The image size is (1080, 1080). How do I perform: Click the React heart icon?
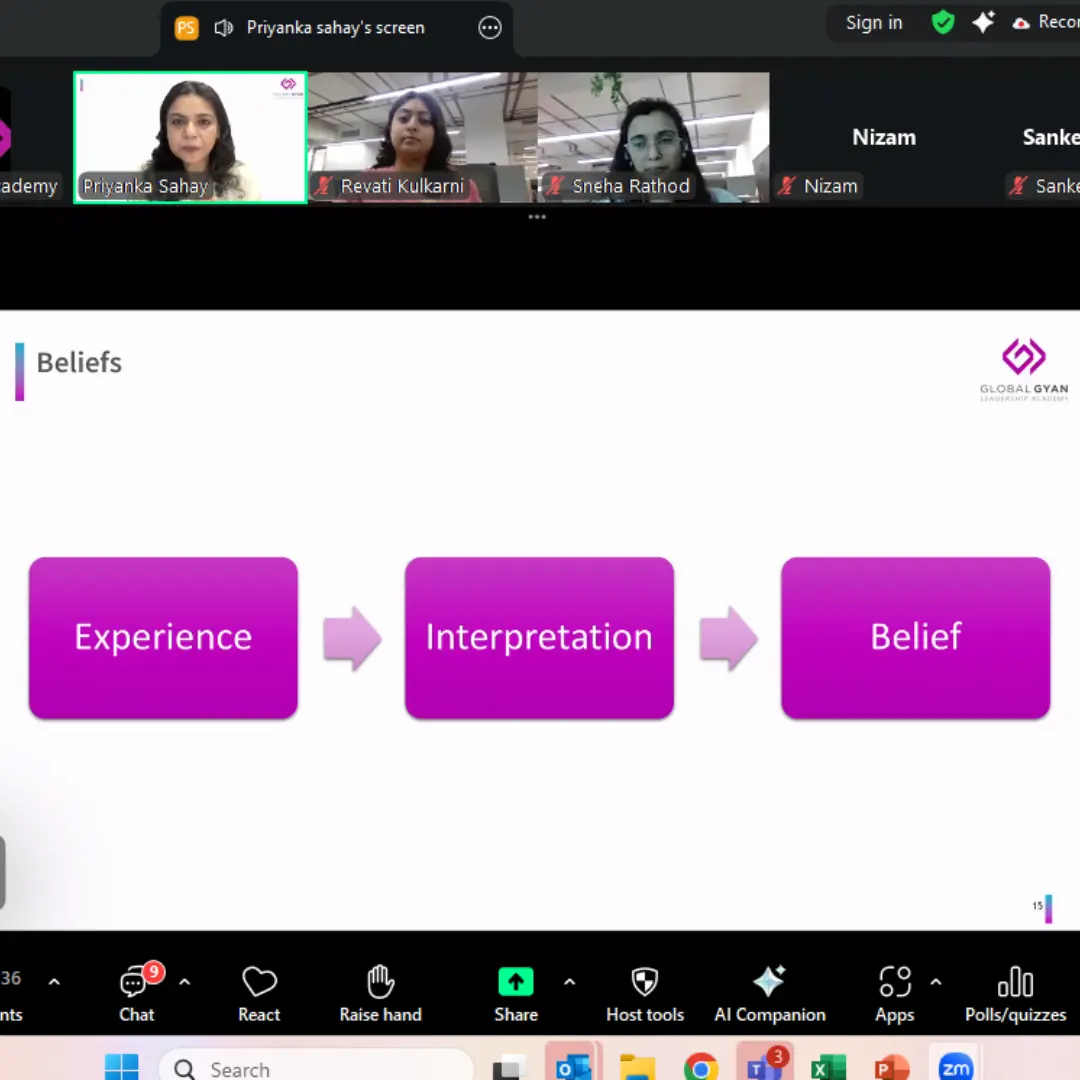coord(259,994)
